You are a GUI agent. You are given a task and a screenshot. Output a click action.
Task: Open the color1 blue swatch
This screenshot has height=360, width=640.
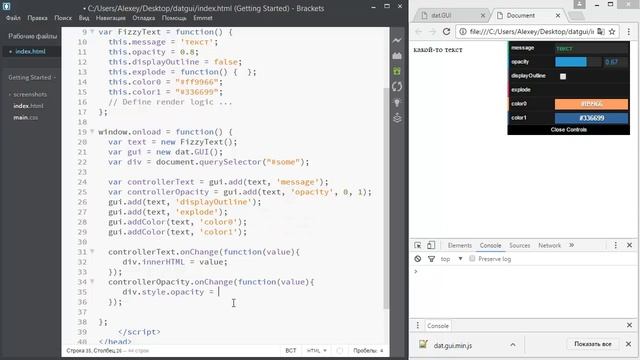point(591,118)
